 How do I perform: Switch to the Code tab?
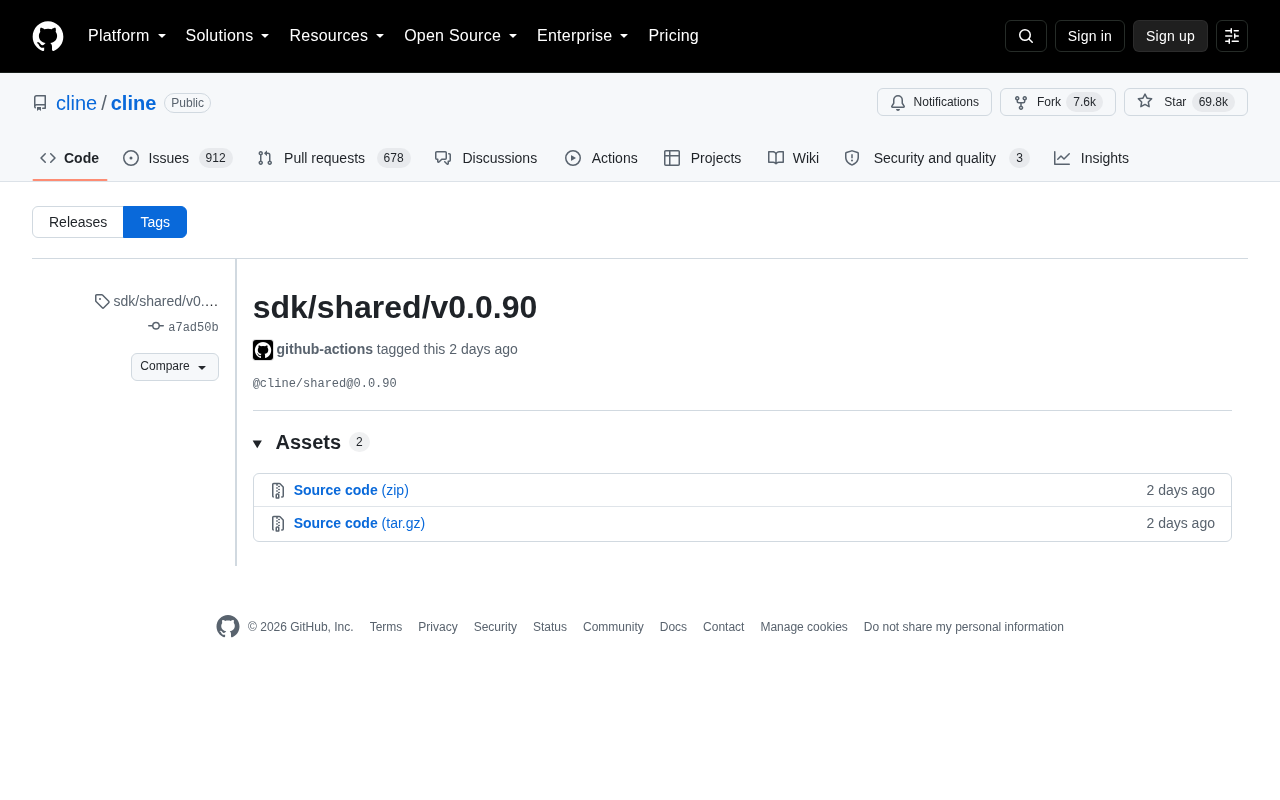[x=70, y=158]
